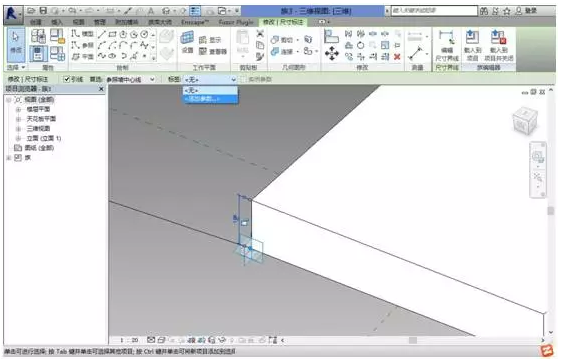Viewport: 563px width, 364px height.
Task: Click the Cut geometry button
Action: click(x=283, y=39)
